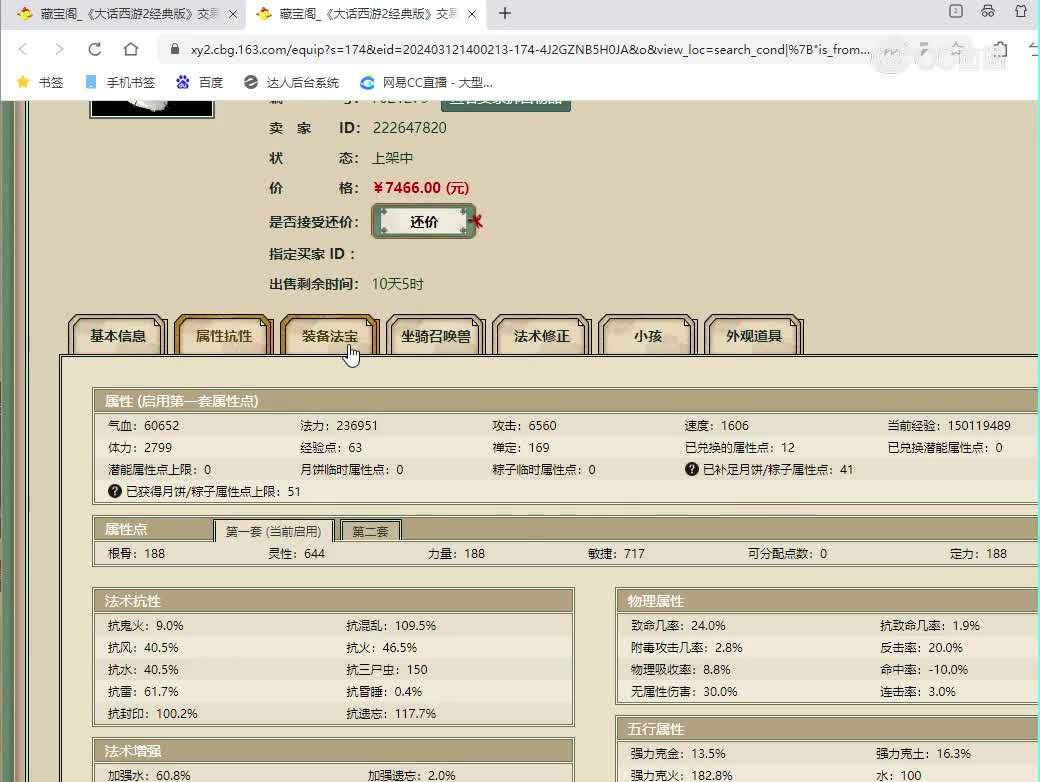This screenshot has width=1040, height=782.
Task: Click the incognito-style icon in title bar
Action: coord(988,11)
